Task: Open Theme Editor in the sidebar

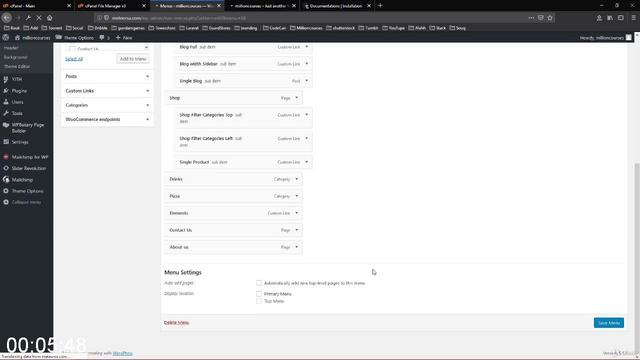Action: (x=17, y=67)
